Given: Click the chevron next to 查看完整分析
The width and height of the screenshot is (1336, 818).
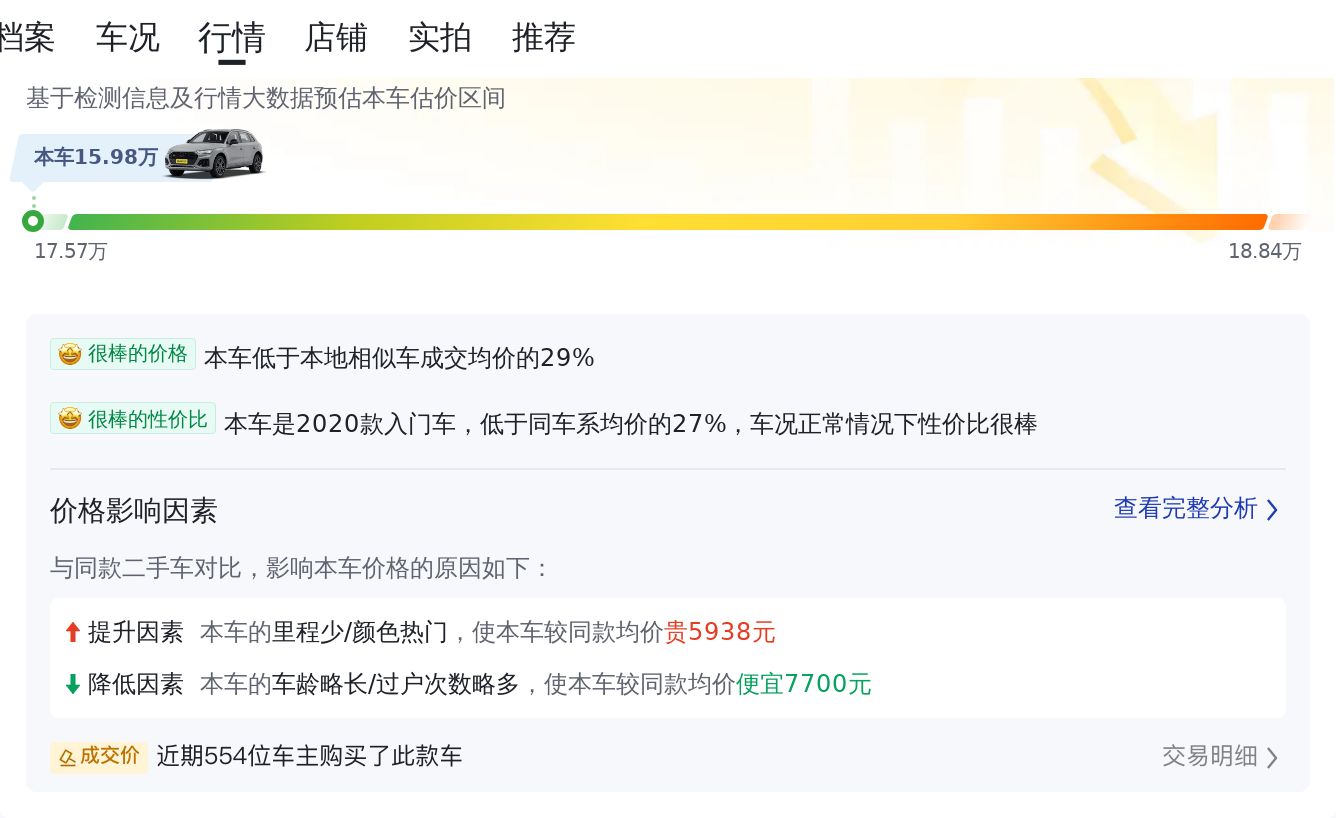Looking at the screenshot, I should pyautogui.click(x=1272, y=510).
